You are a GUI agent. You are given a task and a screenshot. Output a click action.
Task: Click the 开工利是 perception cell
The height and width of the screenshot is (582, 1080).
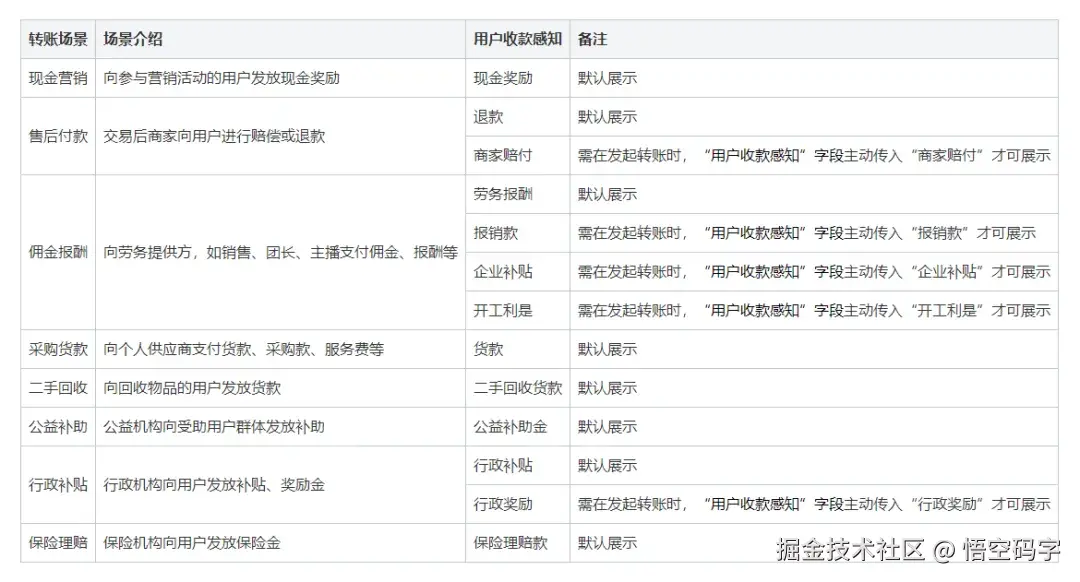click(x=496, y=310)
